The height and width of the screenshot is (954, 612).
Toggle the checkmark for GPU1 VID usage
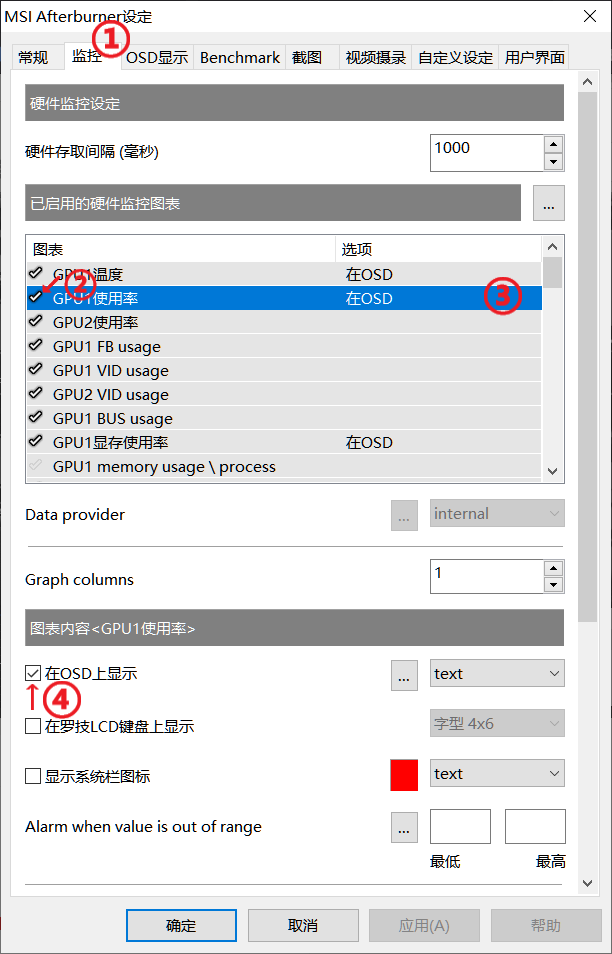click(x=36, y=369)
